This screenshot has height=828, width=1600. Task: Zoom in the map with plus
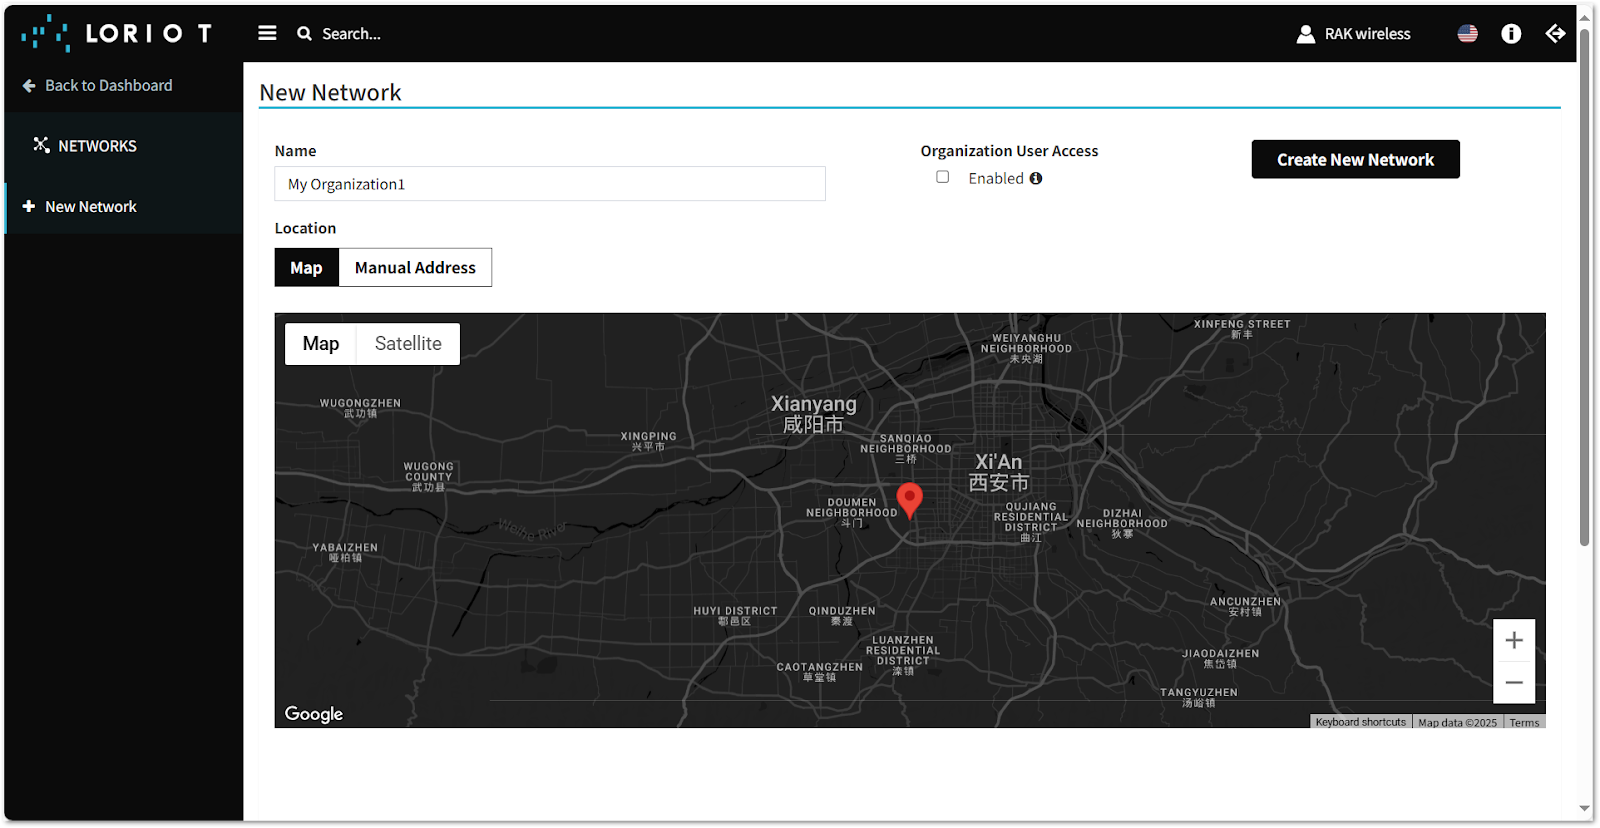pos(1514,640)
